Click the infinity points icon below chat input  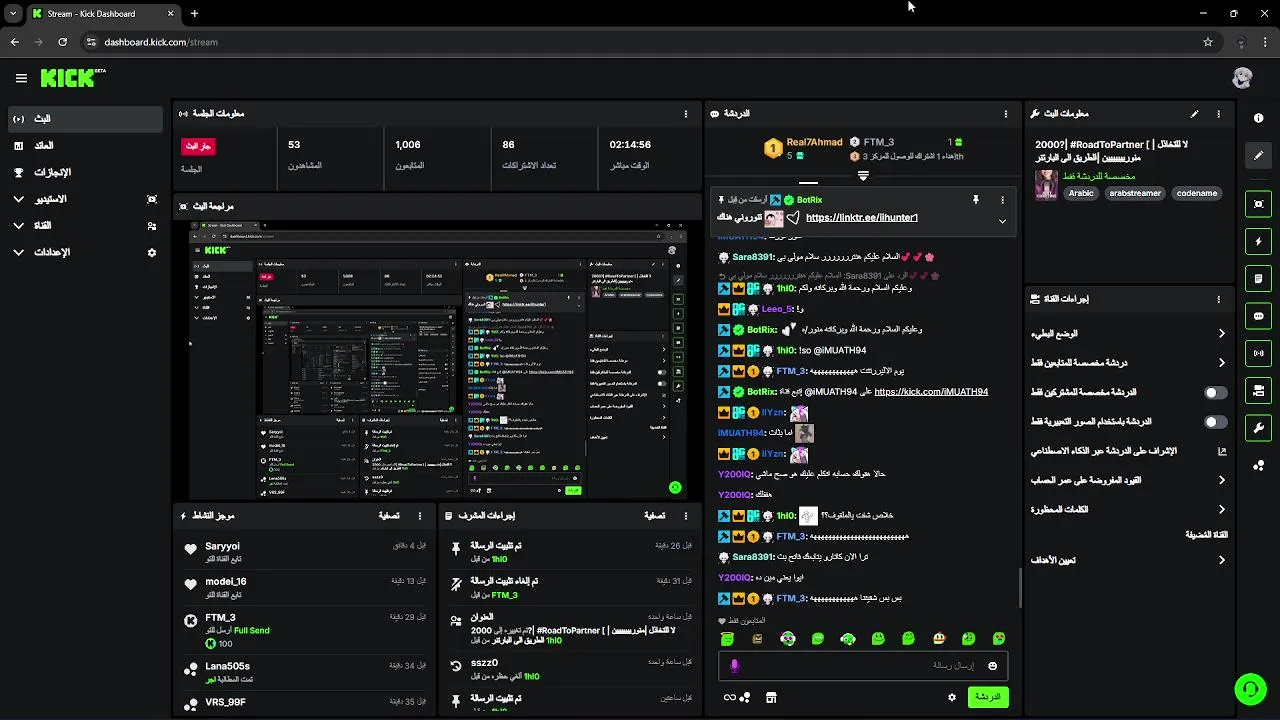point(737,697)
